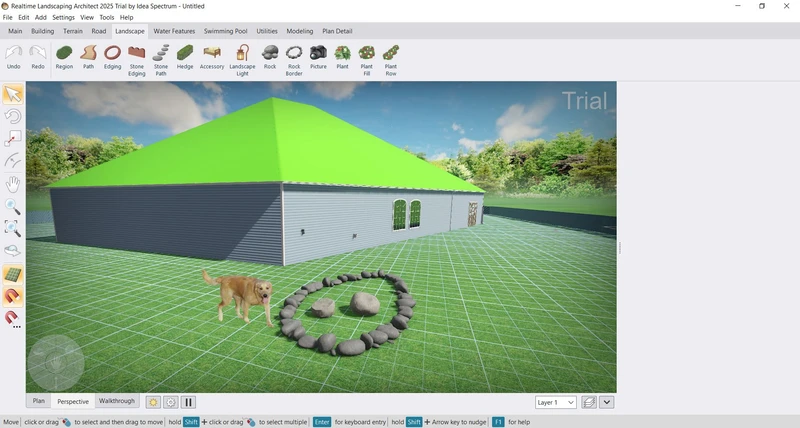Open the Settings menu
Viewport: 800px width, 428px height.
coord(63,17)
